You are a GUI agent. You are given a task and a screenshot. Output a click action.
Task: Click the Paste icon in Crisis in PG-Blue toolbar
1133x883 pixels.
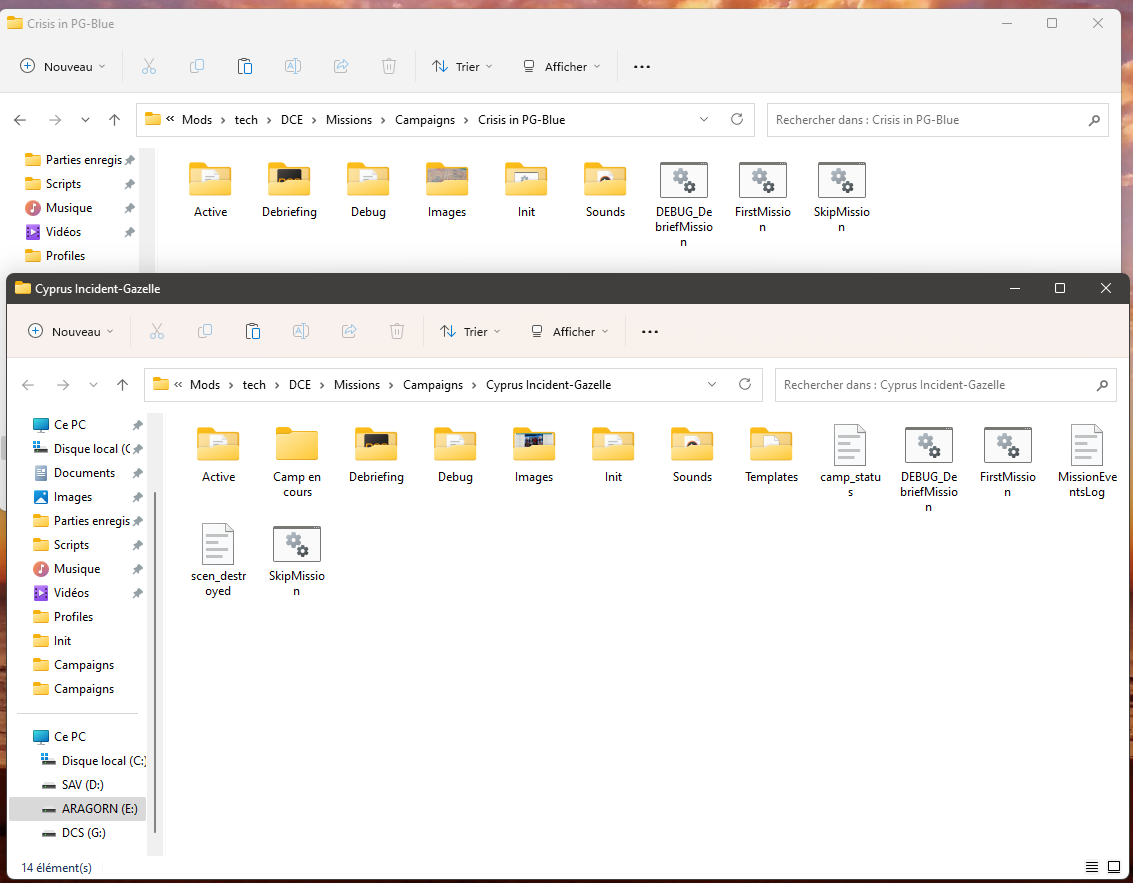click(x=245, y=66)
